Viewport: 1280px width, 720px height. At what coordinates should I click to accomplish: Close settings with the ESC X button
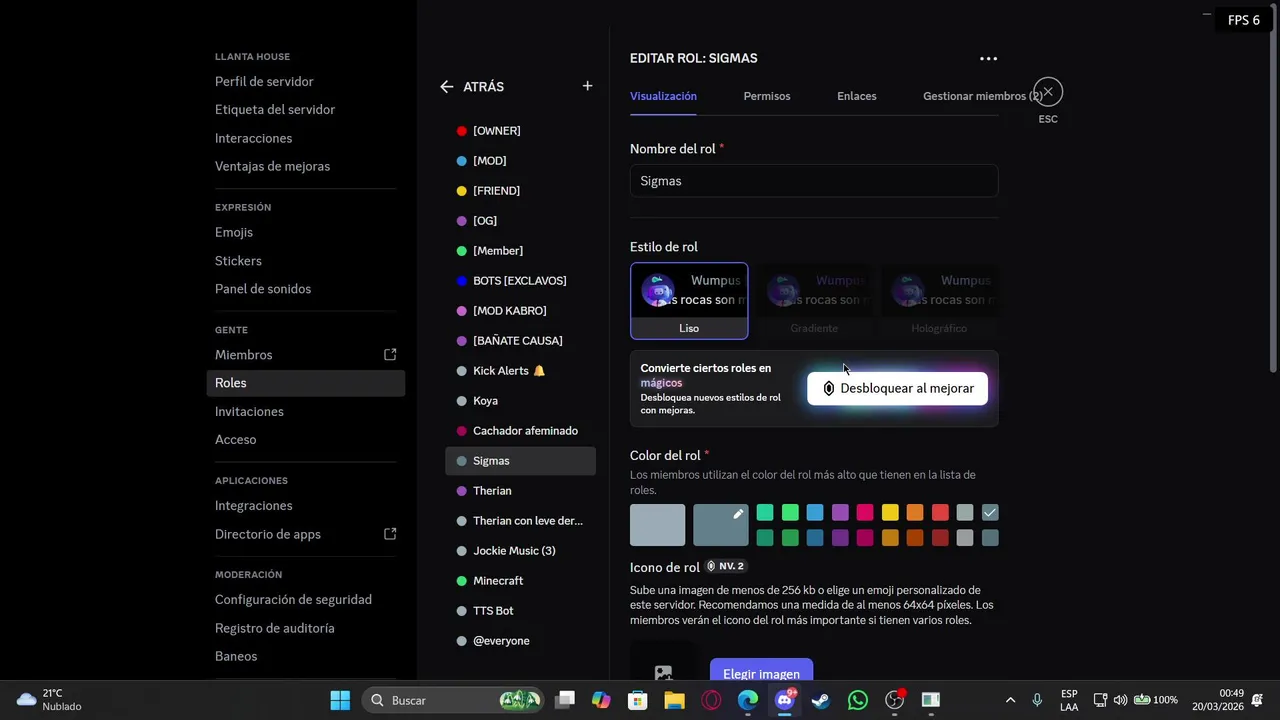[x=1048, y=92]
